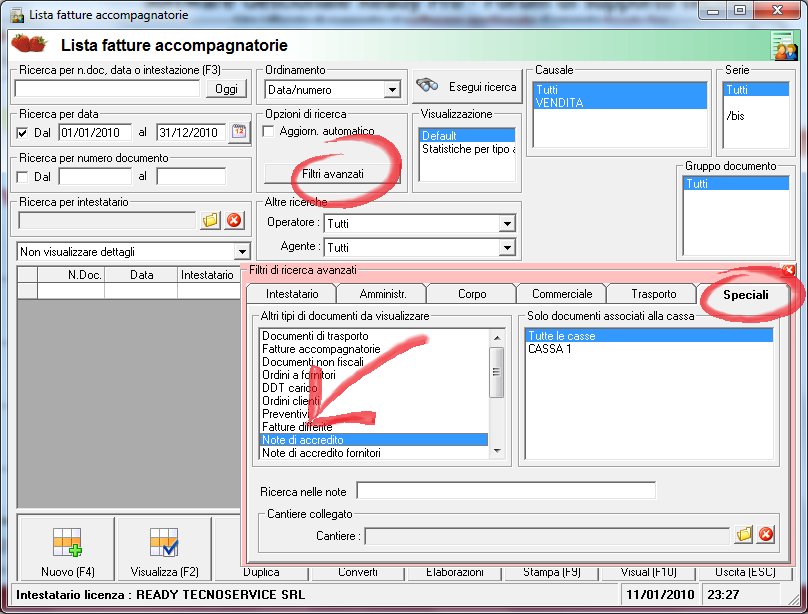The image size is (808, 614).
Task: Close the Filtri di ricerca avanzati panel
Action: [x=788, y=270]
